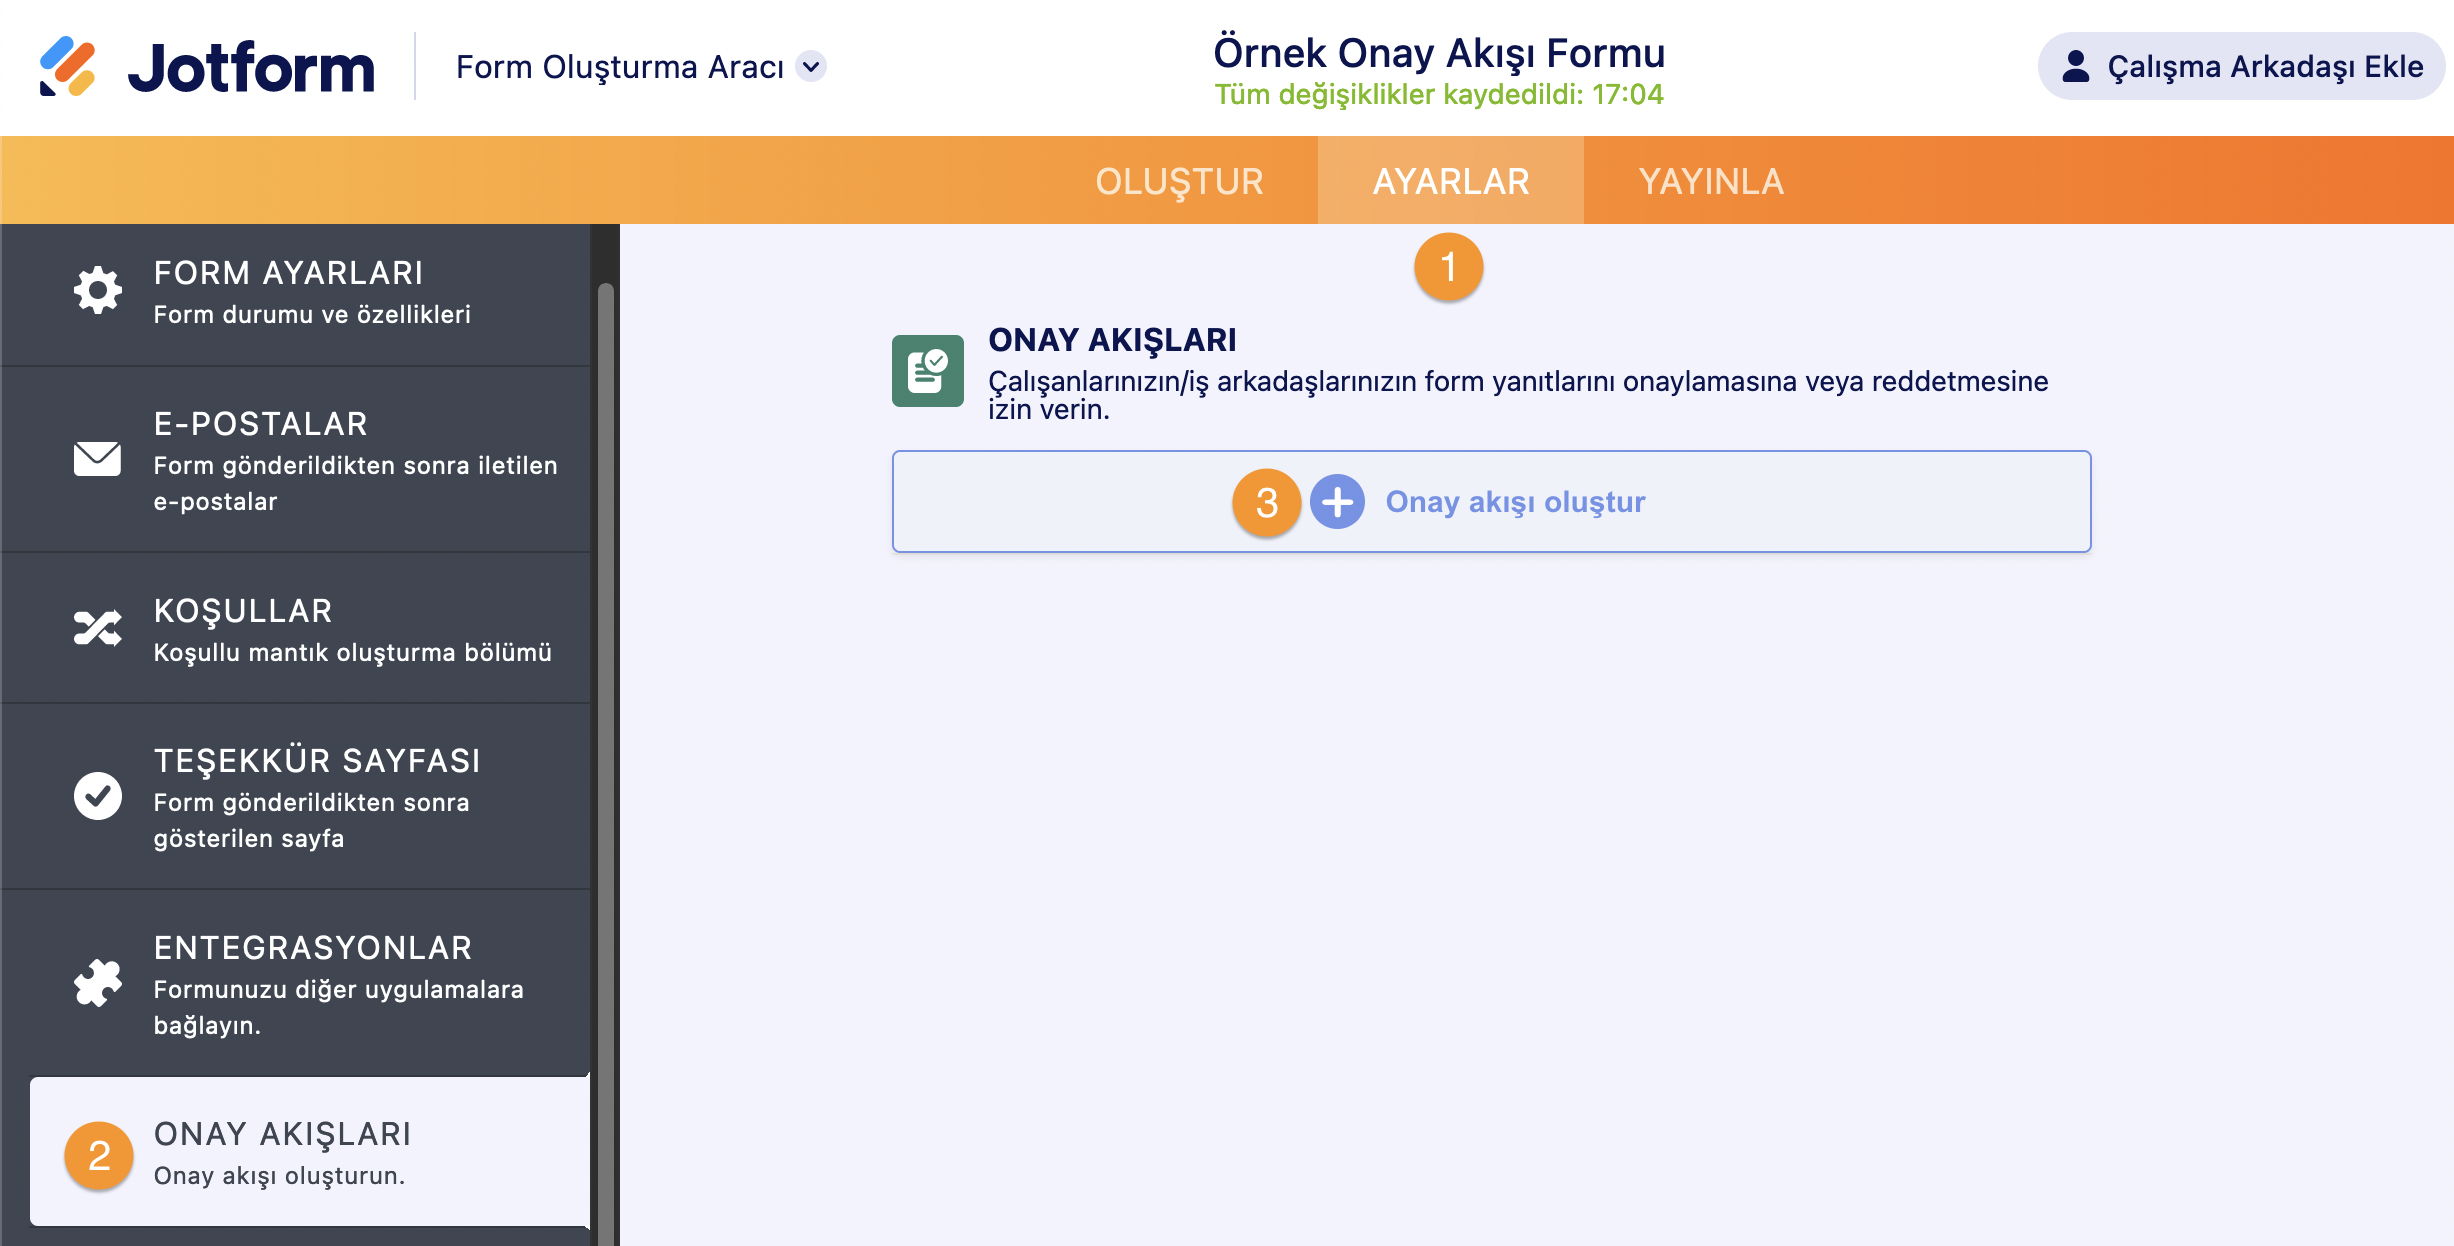Click the green Onay Akışları header icon
This screenshot has height=1246, width=2454.
coord(927,371)
